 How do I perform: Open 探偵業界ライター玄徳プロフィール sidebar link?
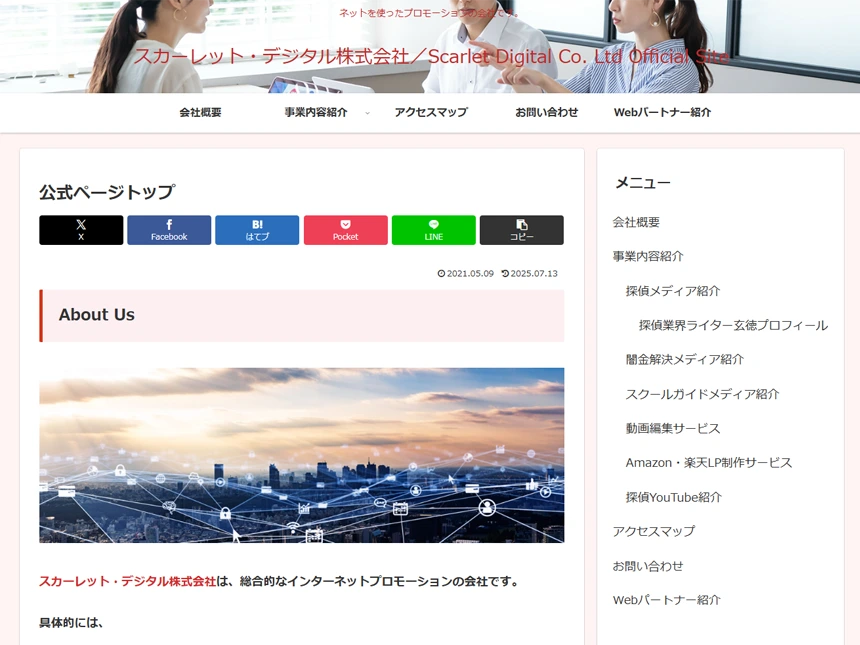(733, 325)
